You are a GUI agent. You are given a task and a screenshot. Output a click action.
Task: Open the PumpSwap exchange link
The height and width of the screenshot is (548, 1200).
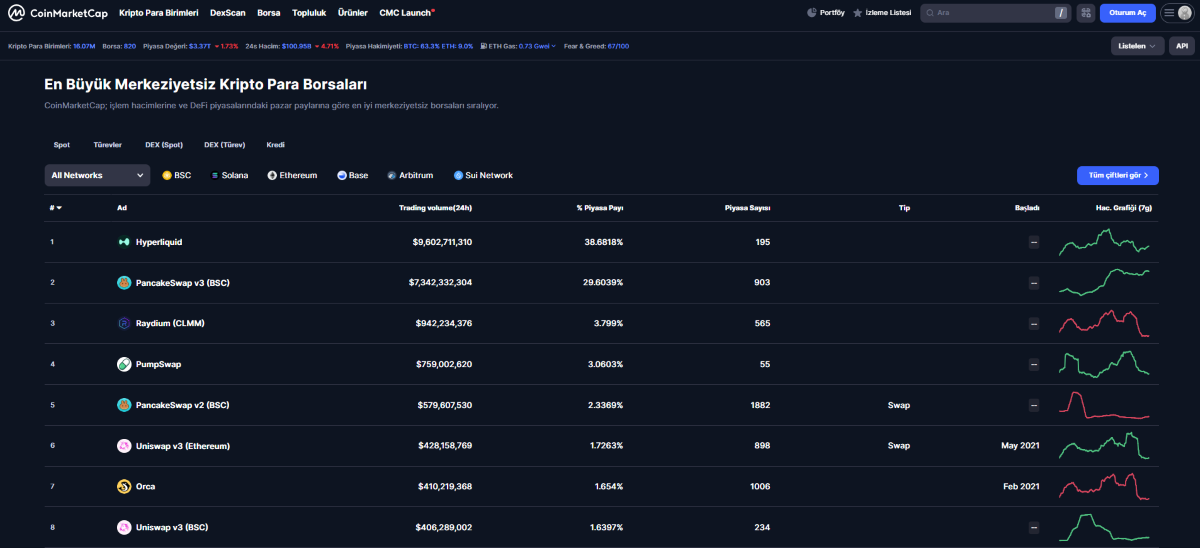pyautogui.click(x=158, y=365)
